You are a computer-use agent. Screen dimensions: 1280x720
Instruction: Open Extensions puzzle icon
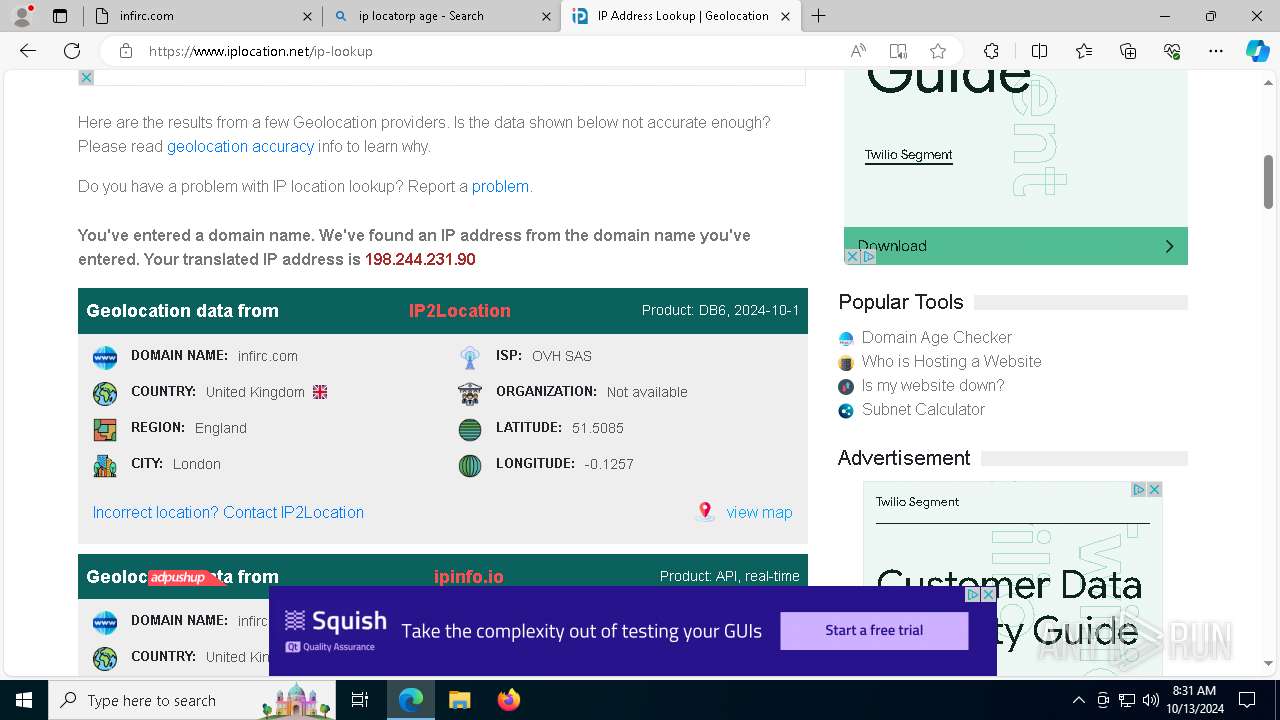[x=991, y=51]
